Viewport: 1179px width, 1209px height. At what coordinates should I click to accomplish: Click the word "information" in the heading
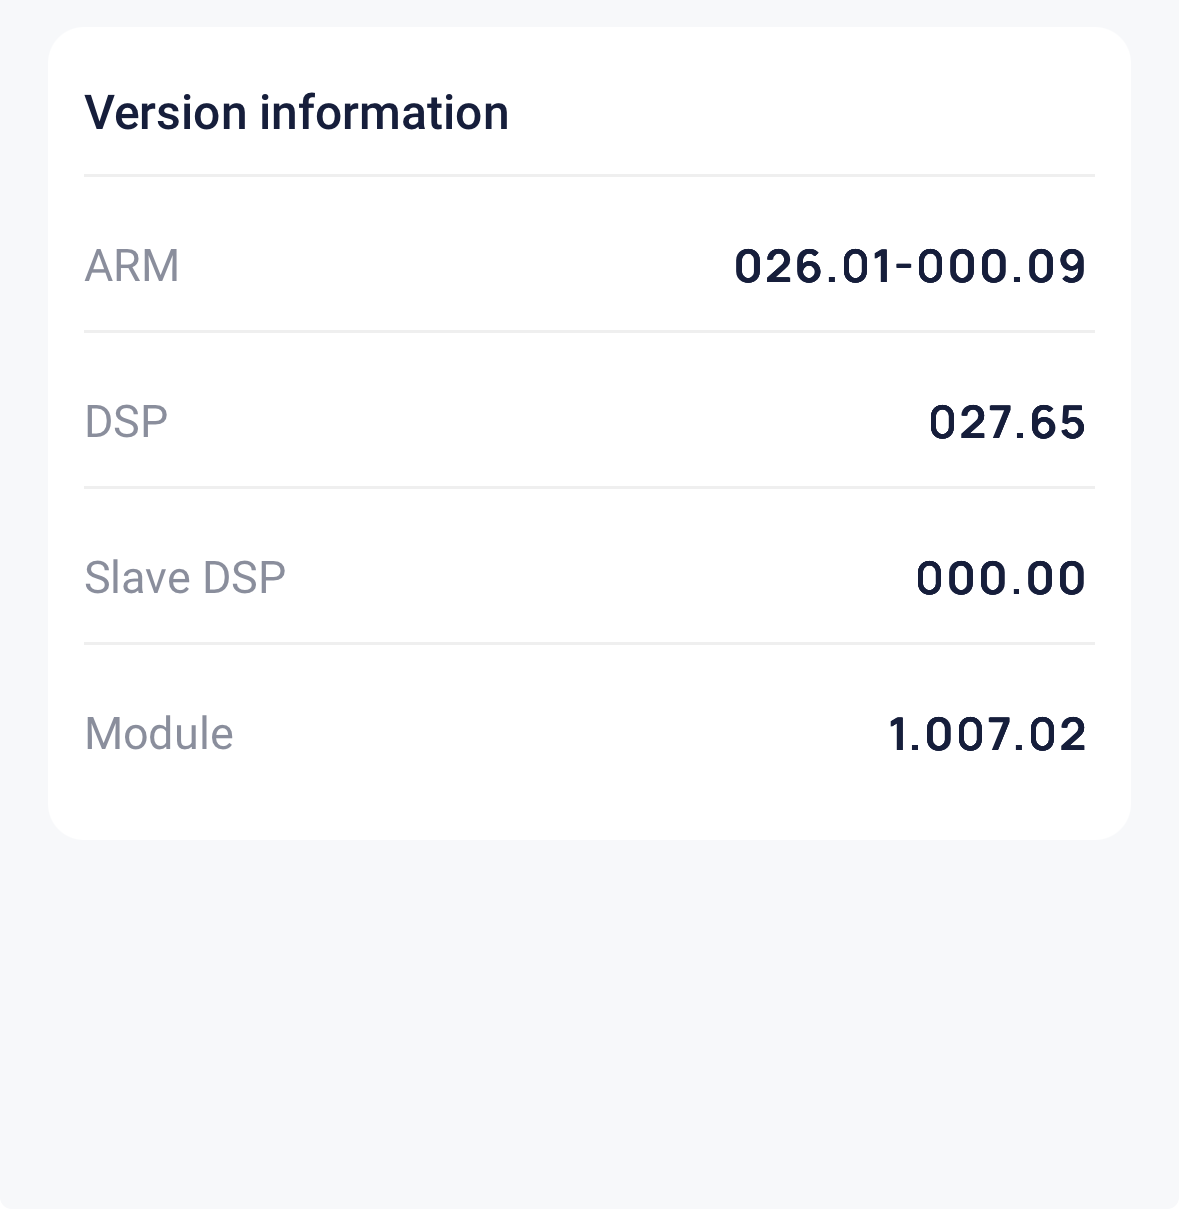click(384, 112)
